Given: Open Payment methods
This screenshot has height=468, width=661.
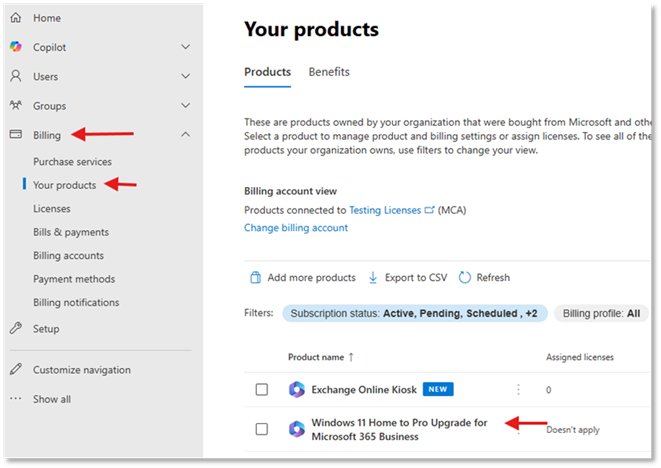Looking at the screenshot, I should pos(74,279).
